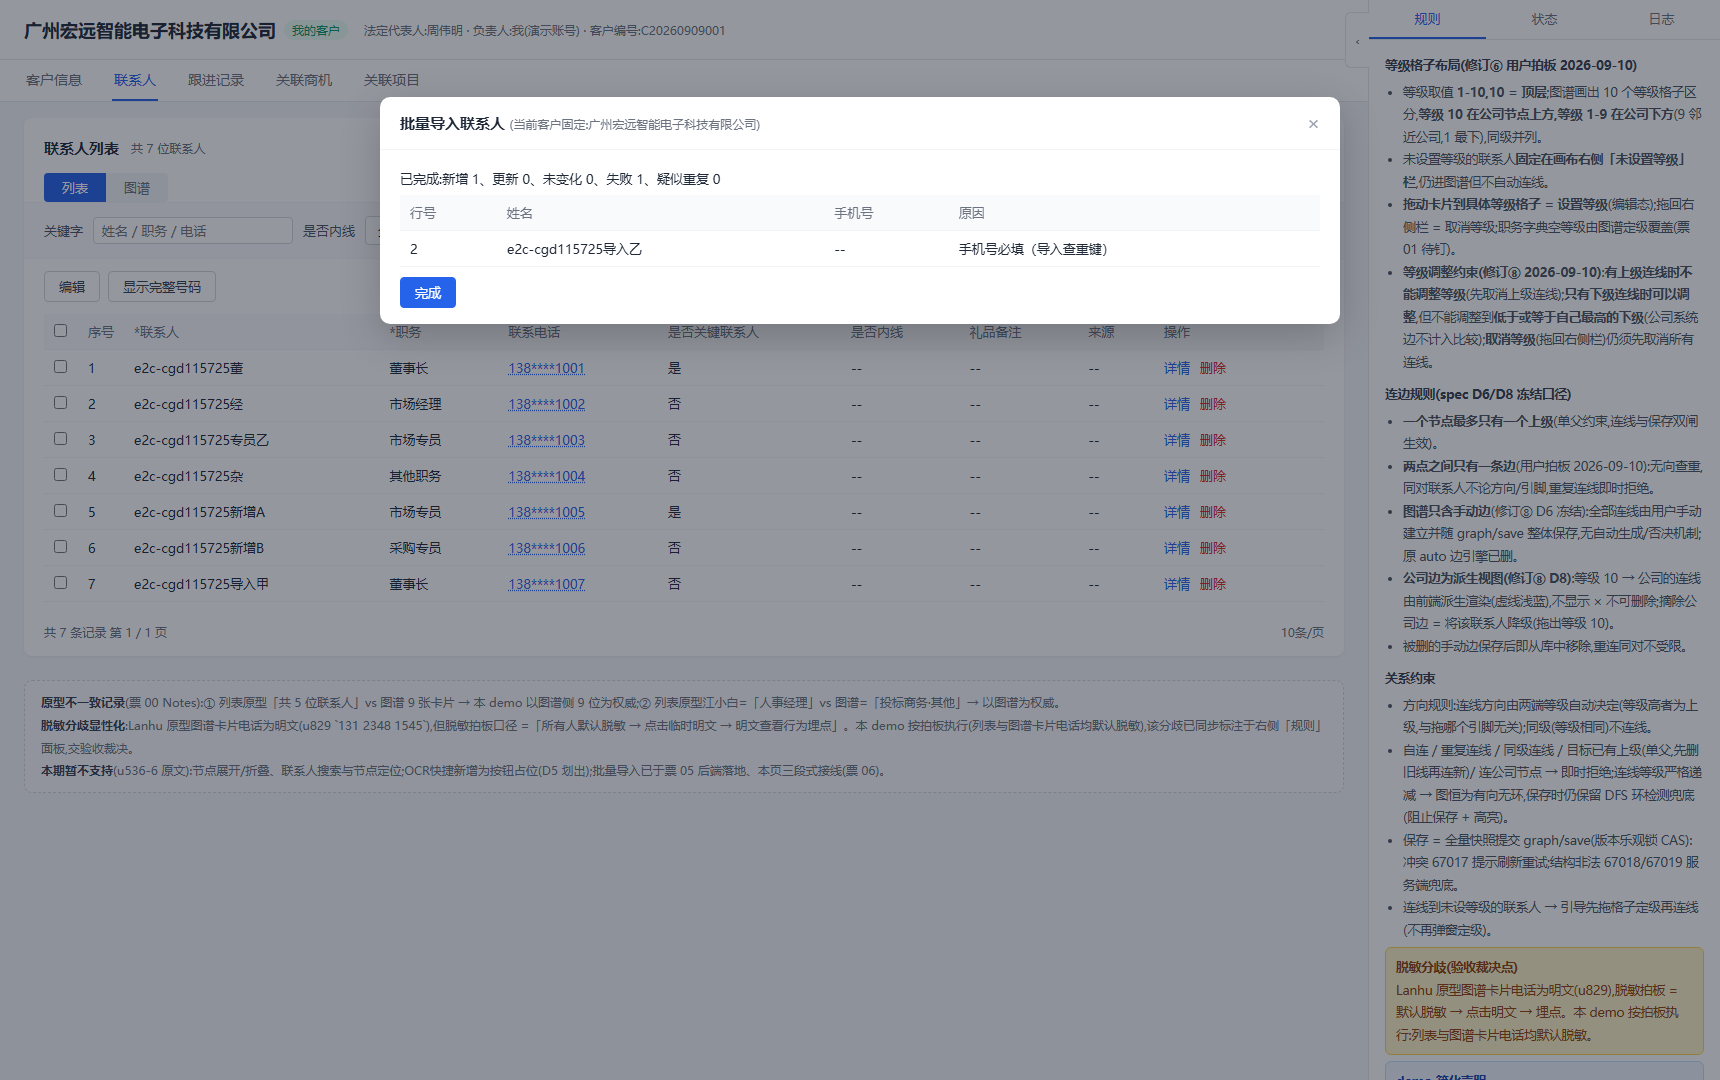Go to the 关联商机 tab

304,80
